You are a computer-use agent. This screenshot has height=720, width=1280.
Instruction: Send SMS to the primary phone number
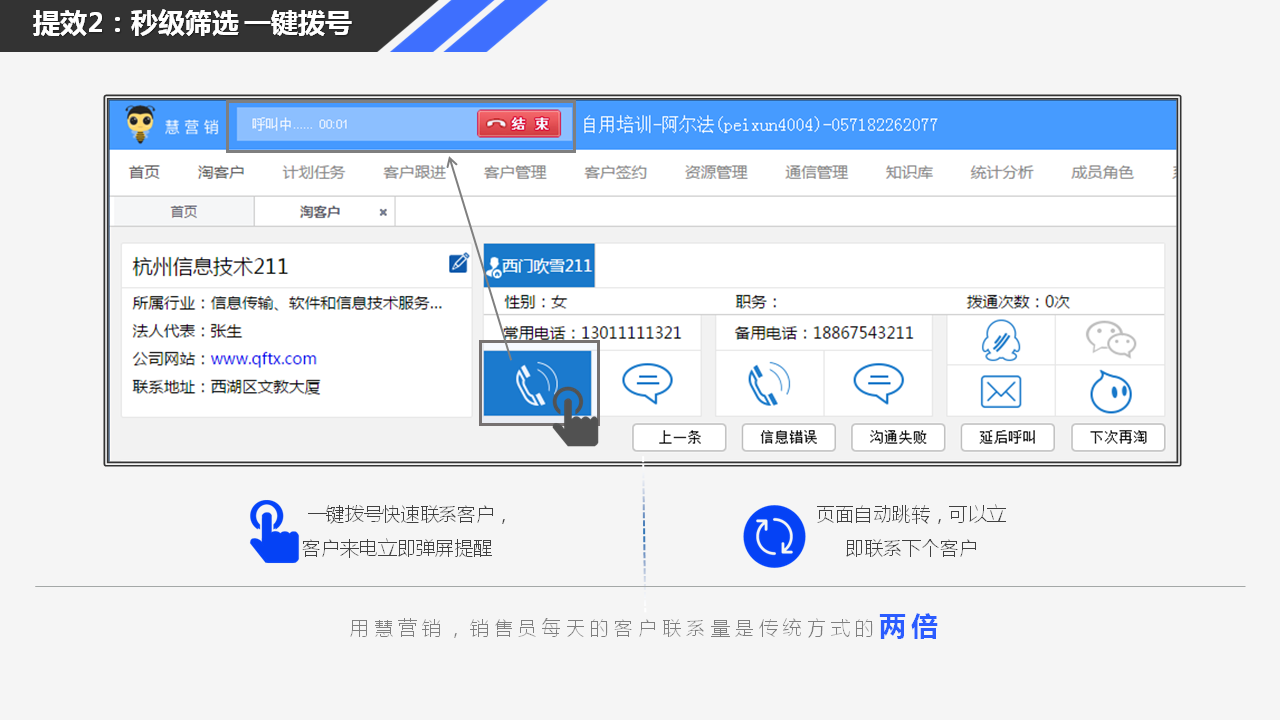[x=647, y=383]
